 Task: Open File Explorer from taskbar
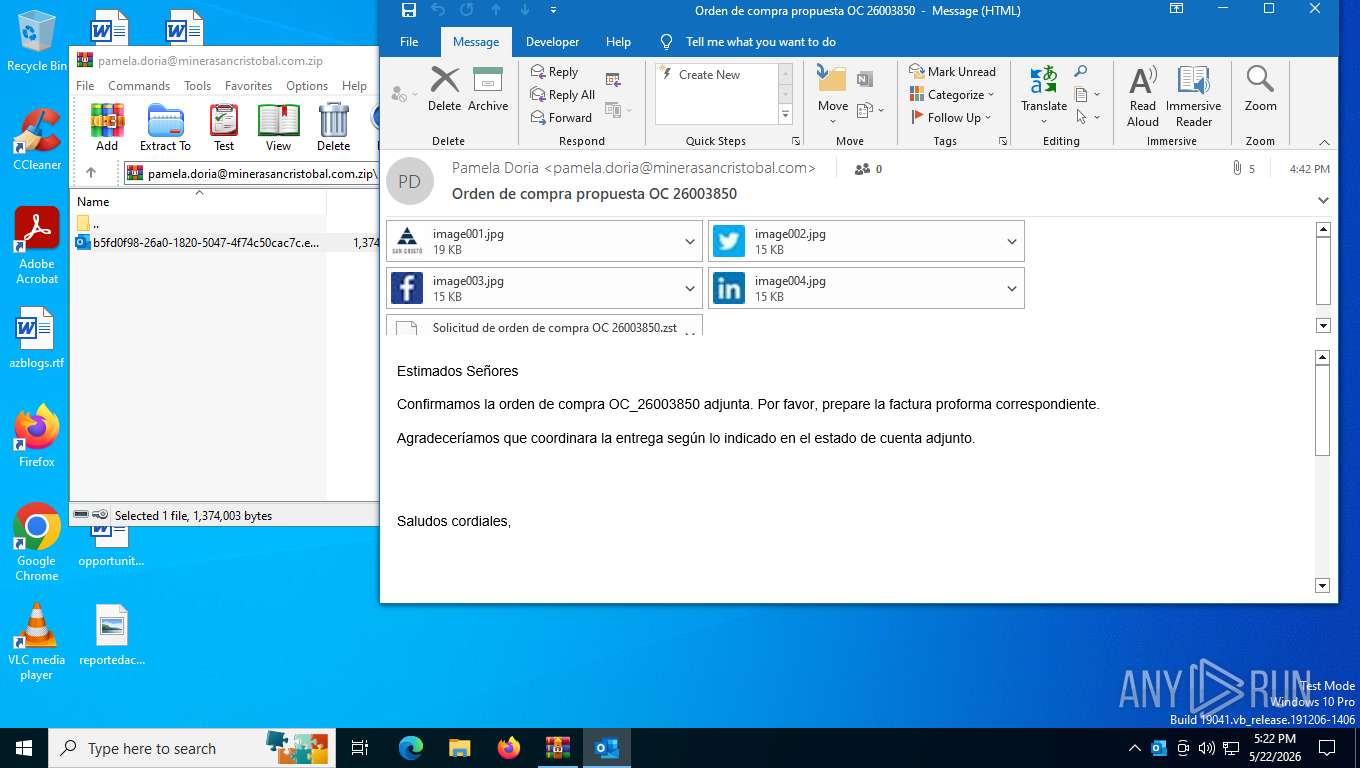click(x=459, y=748)
